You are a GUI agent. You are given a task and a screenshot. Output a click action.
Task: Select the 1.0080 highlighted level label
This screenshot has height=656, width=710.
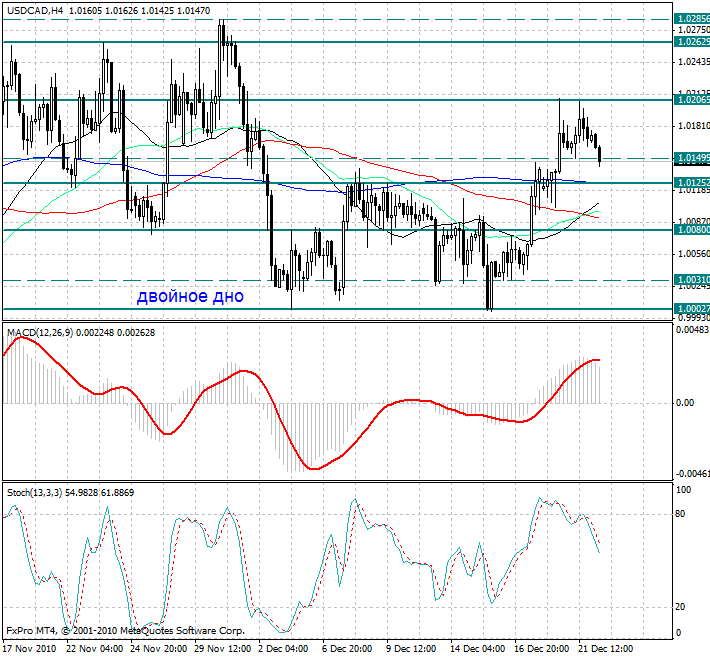691,230
